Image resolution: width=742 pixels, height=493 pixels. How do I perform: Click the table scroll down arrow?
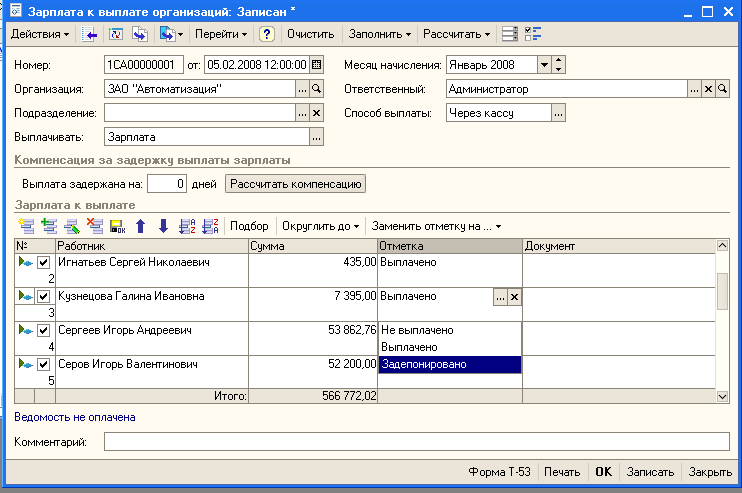click(722, 396)
